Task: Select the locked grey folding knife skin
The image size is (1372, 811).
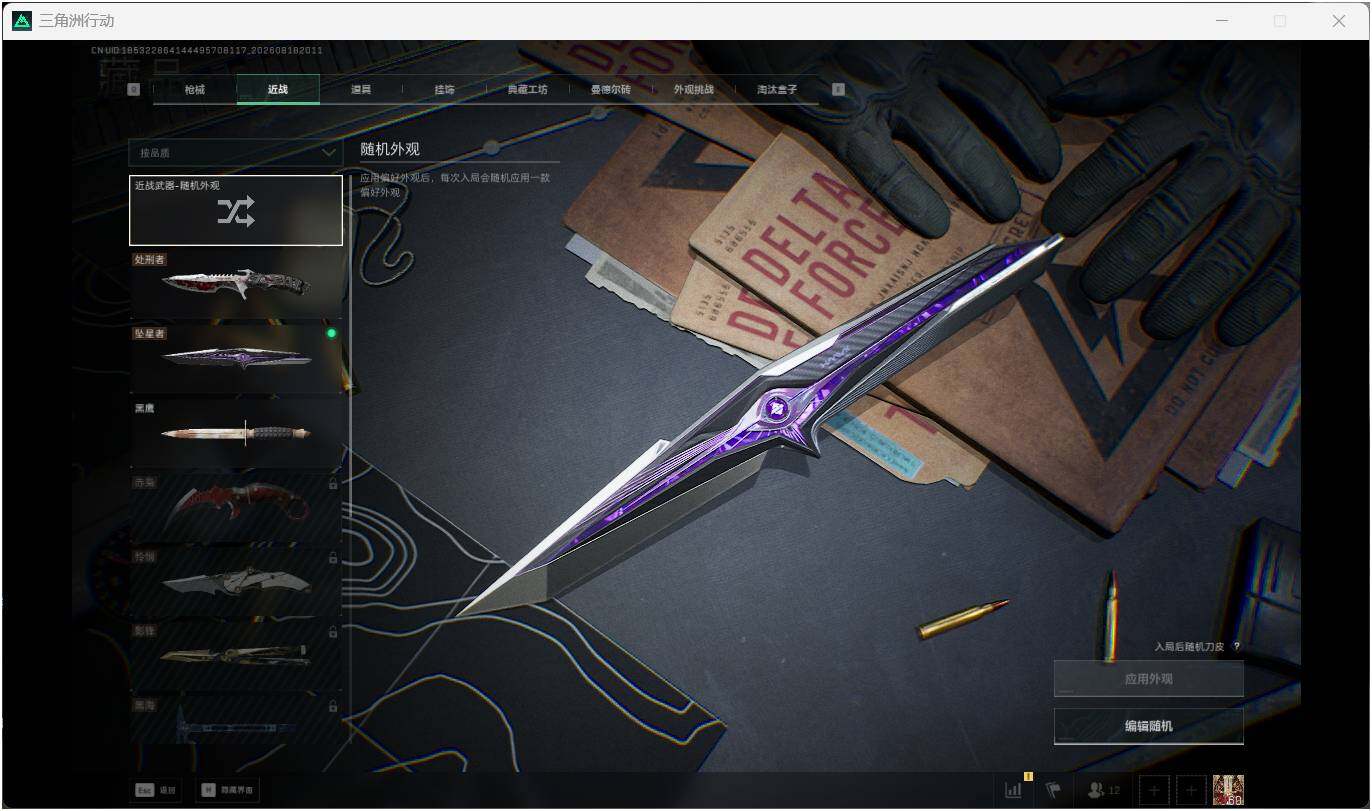Action: [x=236, y=580]
